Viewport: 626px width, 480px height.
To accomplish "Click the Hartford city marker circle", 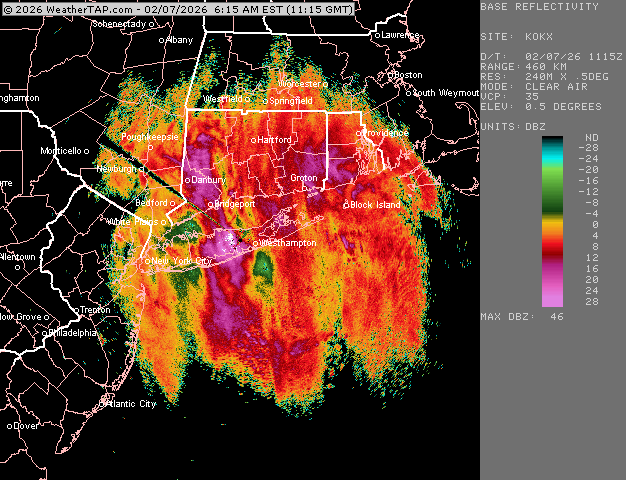I will pyautogui.click(x=253, y=140).
